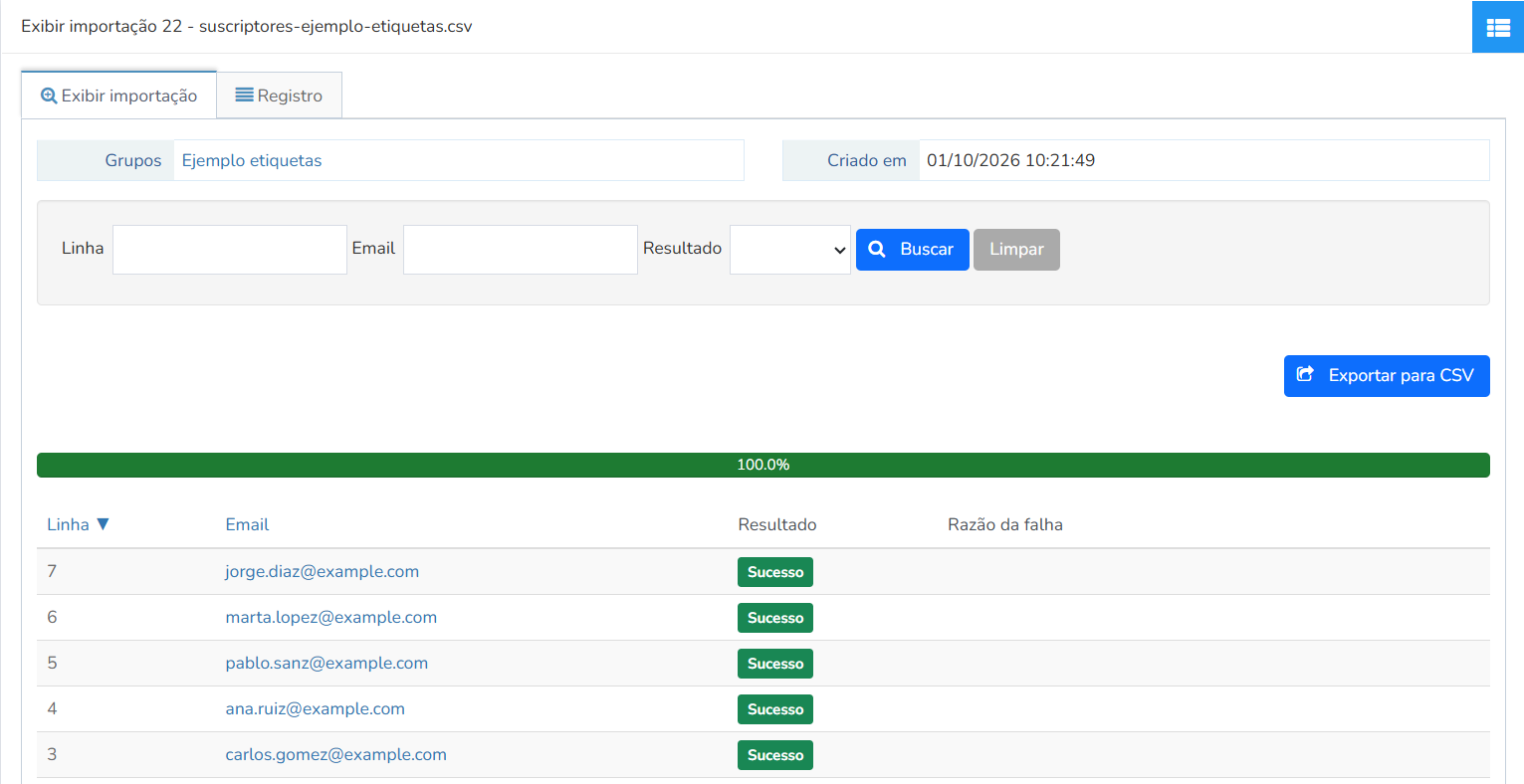
Task: Click the Sucesso badge for marta.lopez
Action: [x=775, y=618]
